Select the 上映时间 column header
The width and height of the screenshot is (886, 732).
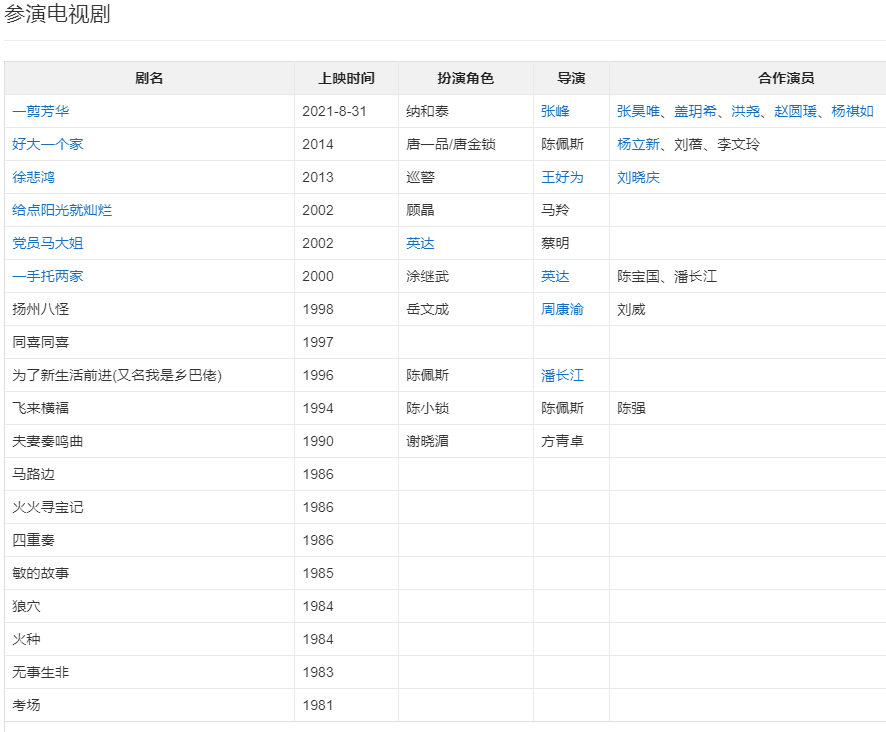(346, 78)
